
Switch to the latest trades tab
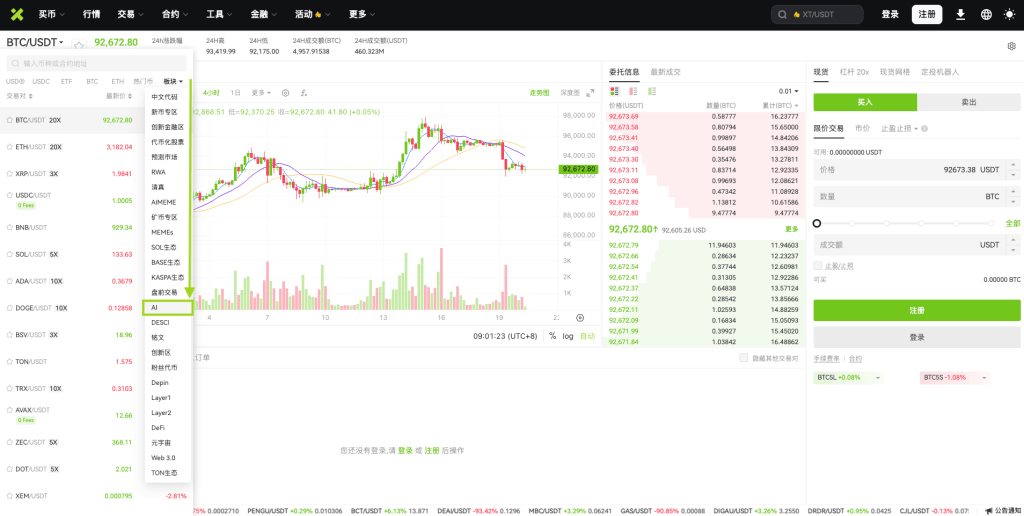pos(665,72)
